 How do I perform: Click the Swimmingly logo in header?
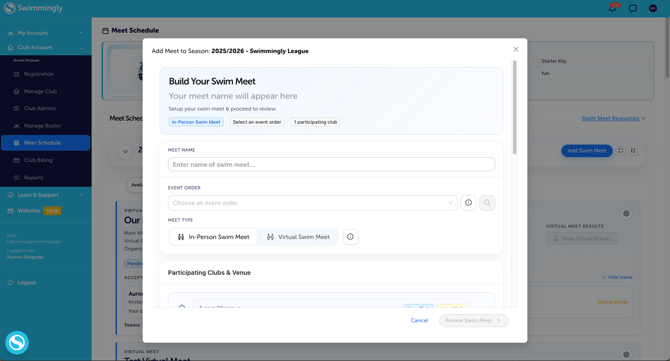click(x=33, y=8)
